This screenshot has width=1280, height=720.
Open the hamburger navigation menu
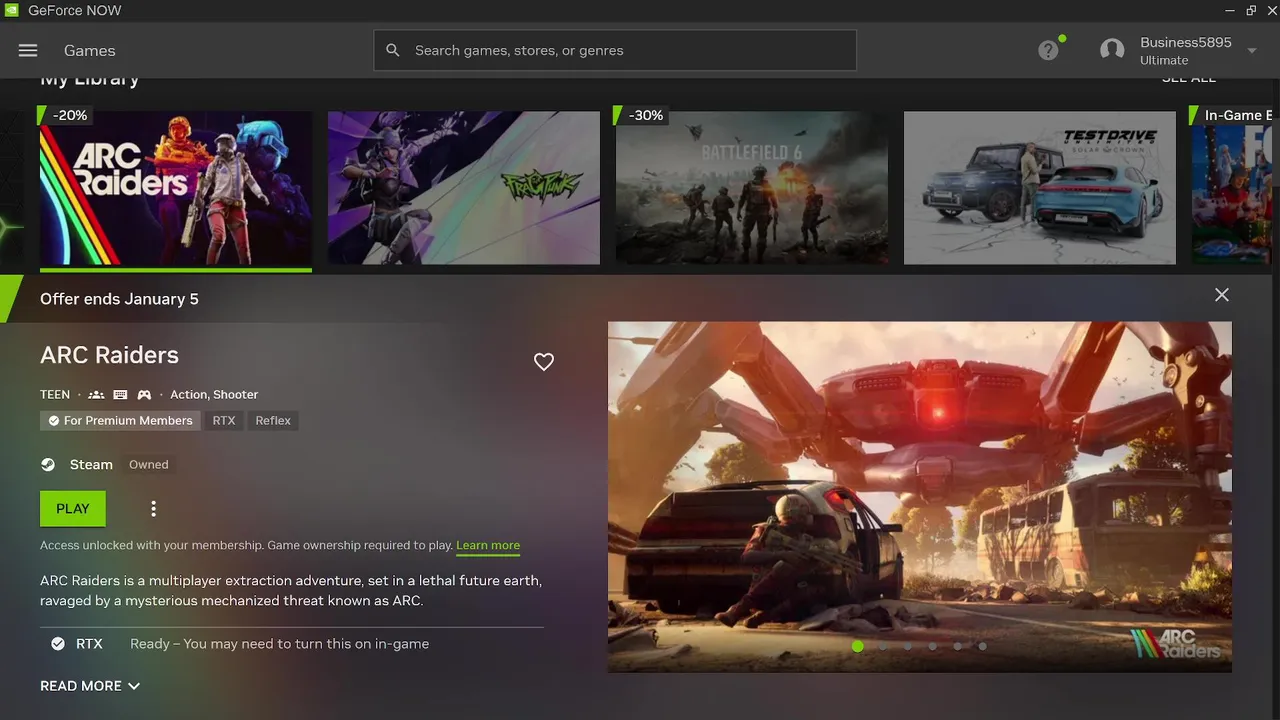(28, 50)
